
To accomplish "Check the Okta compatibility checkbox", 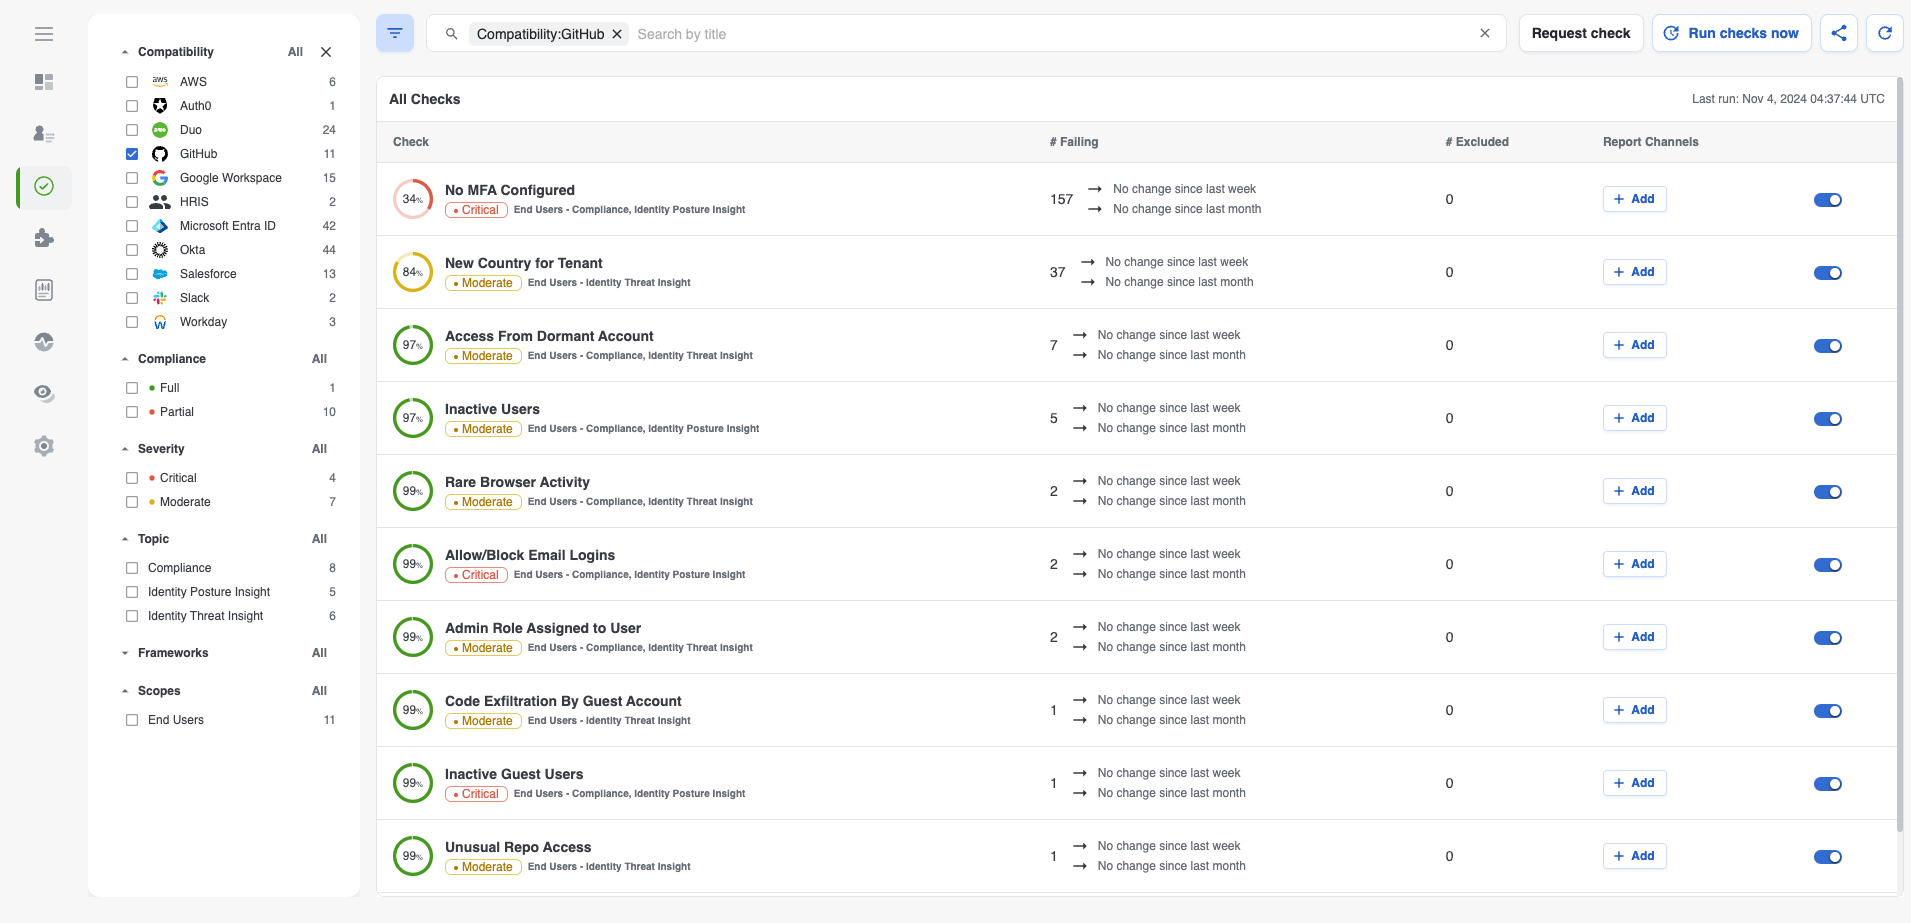I will (x=132, y=250).
